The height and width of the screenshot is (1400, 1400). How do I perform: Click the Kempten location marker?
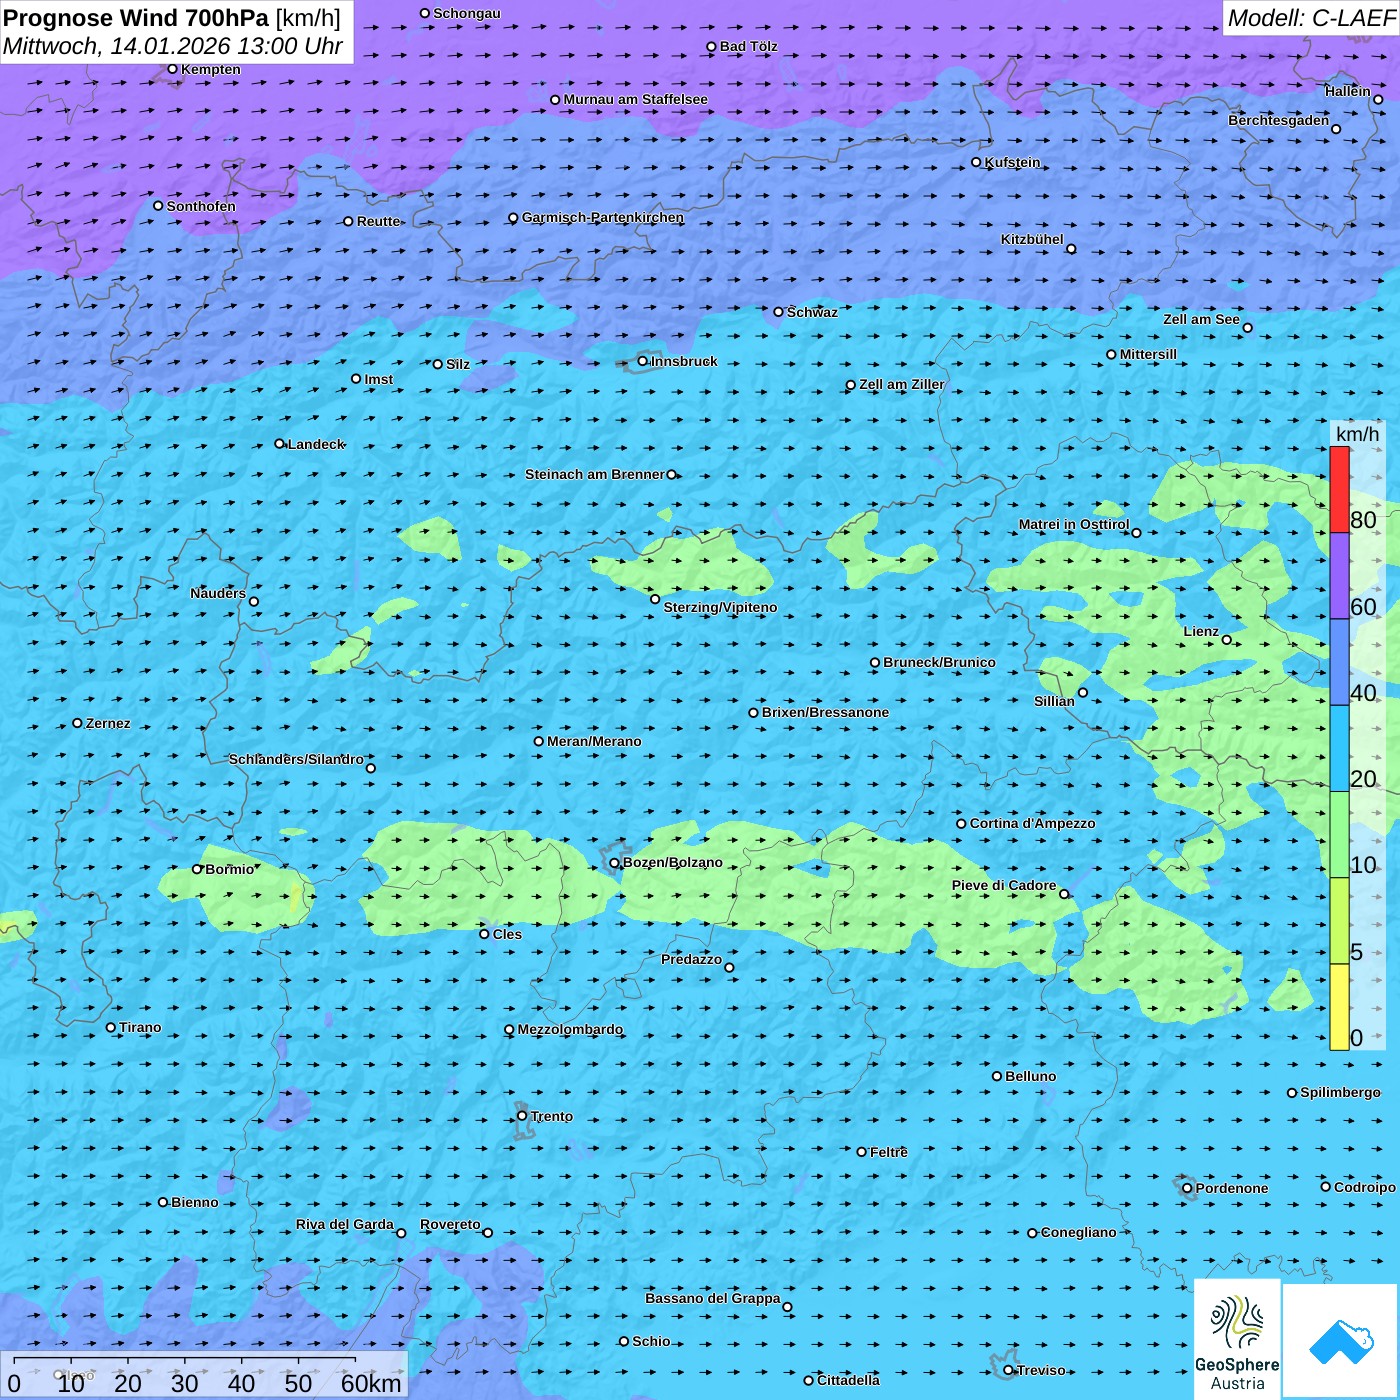[172, 69]
